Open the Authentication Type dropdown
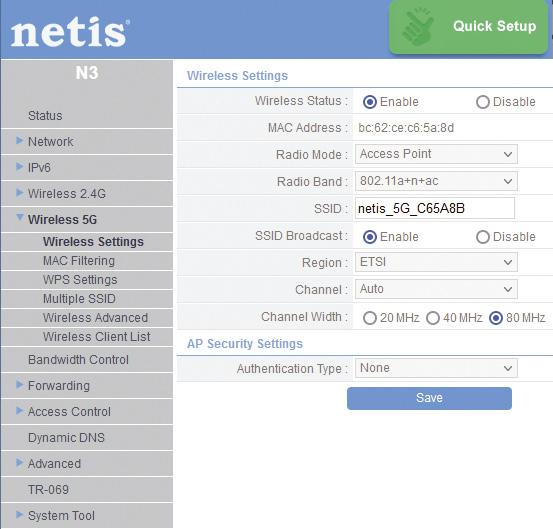This screenshot has height=529, width=553. coord(436,368)
